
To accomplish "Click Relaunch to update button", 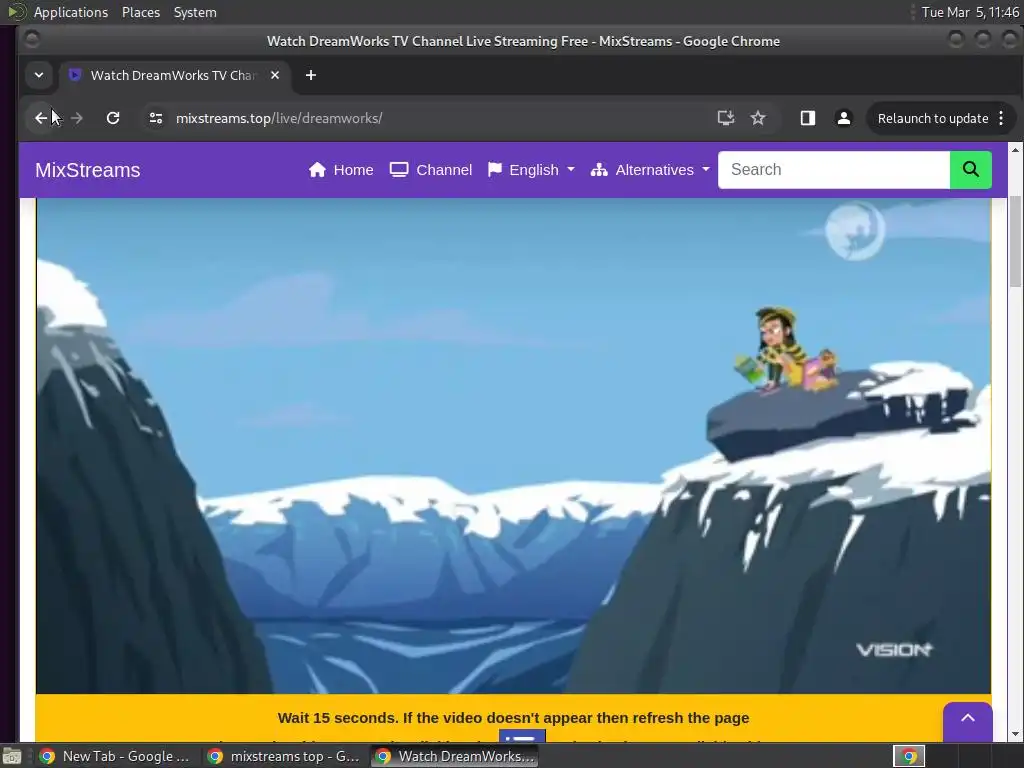I will (x=932, y=118).
